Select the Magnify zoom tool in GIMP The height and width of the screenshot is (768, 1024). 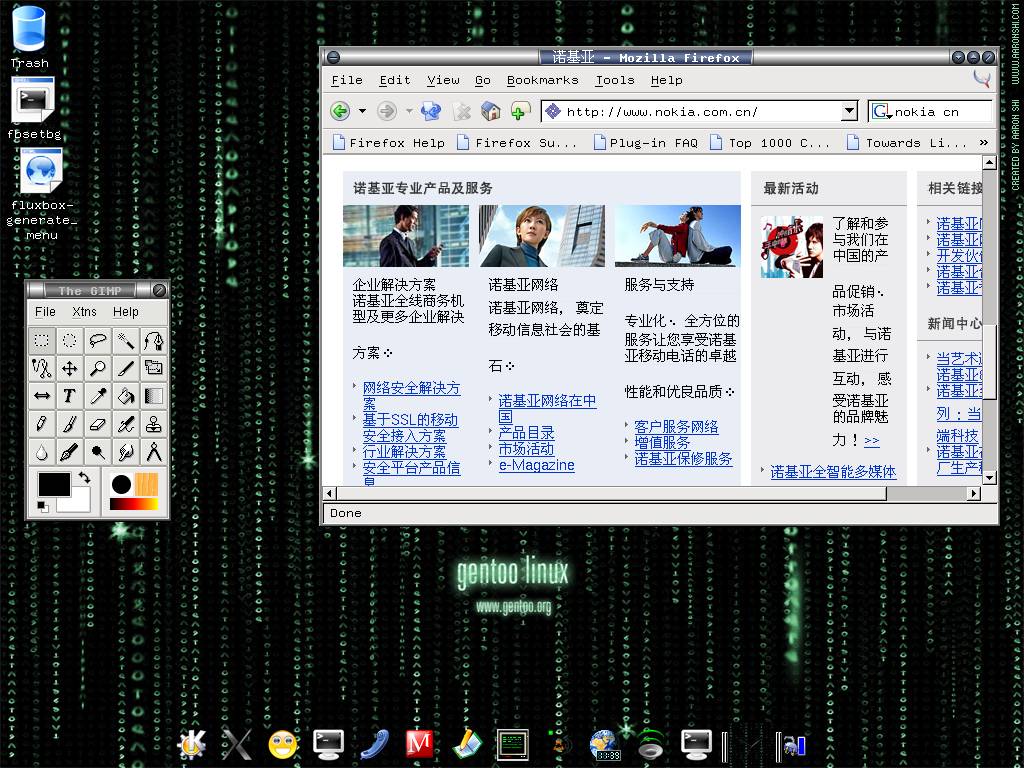[x=98, y=368]
